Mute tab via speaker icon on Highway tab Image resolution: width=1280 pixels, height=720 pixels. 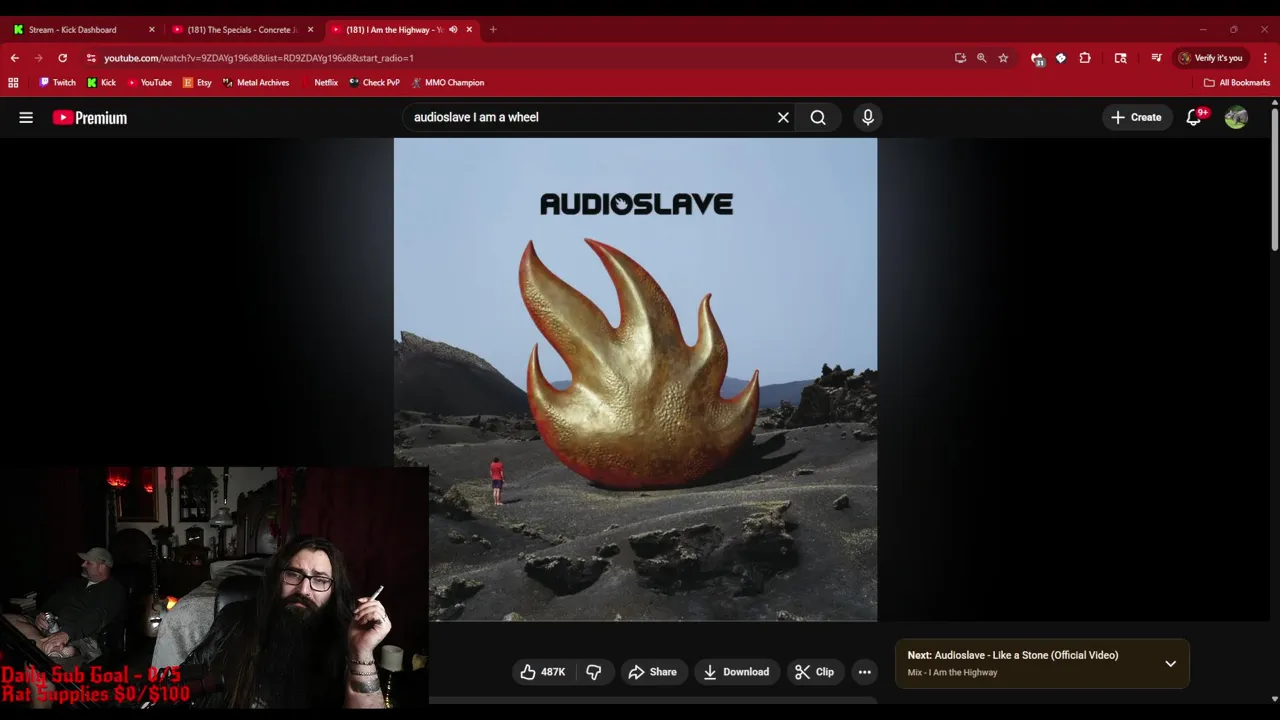click(x=453, y=30)
